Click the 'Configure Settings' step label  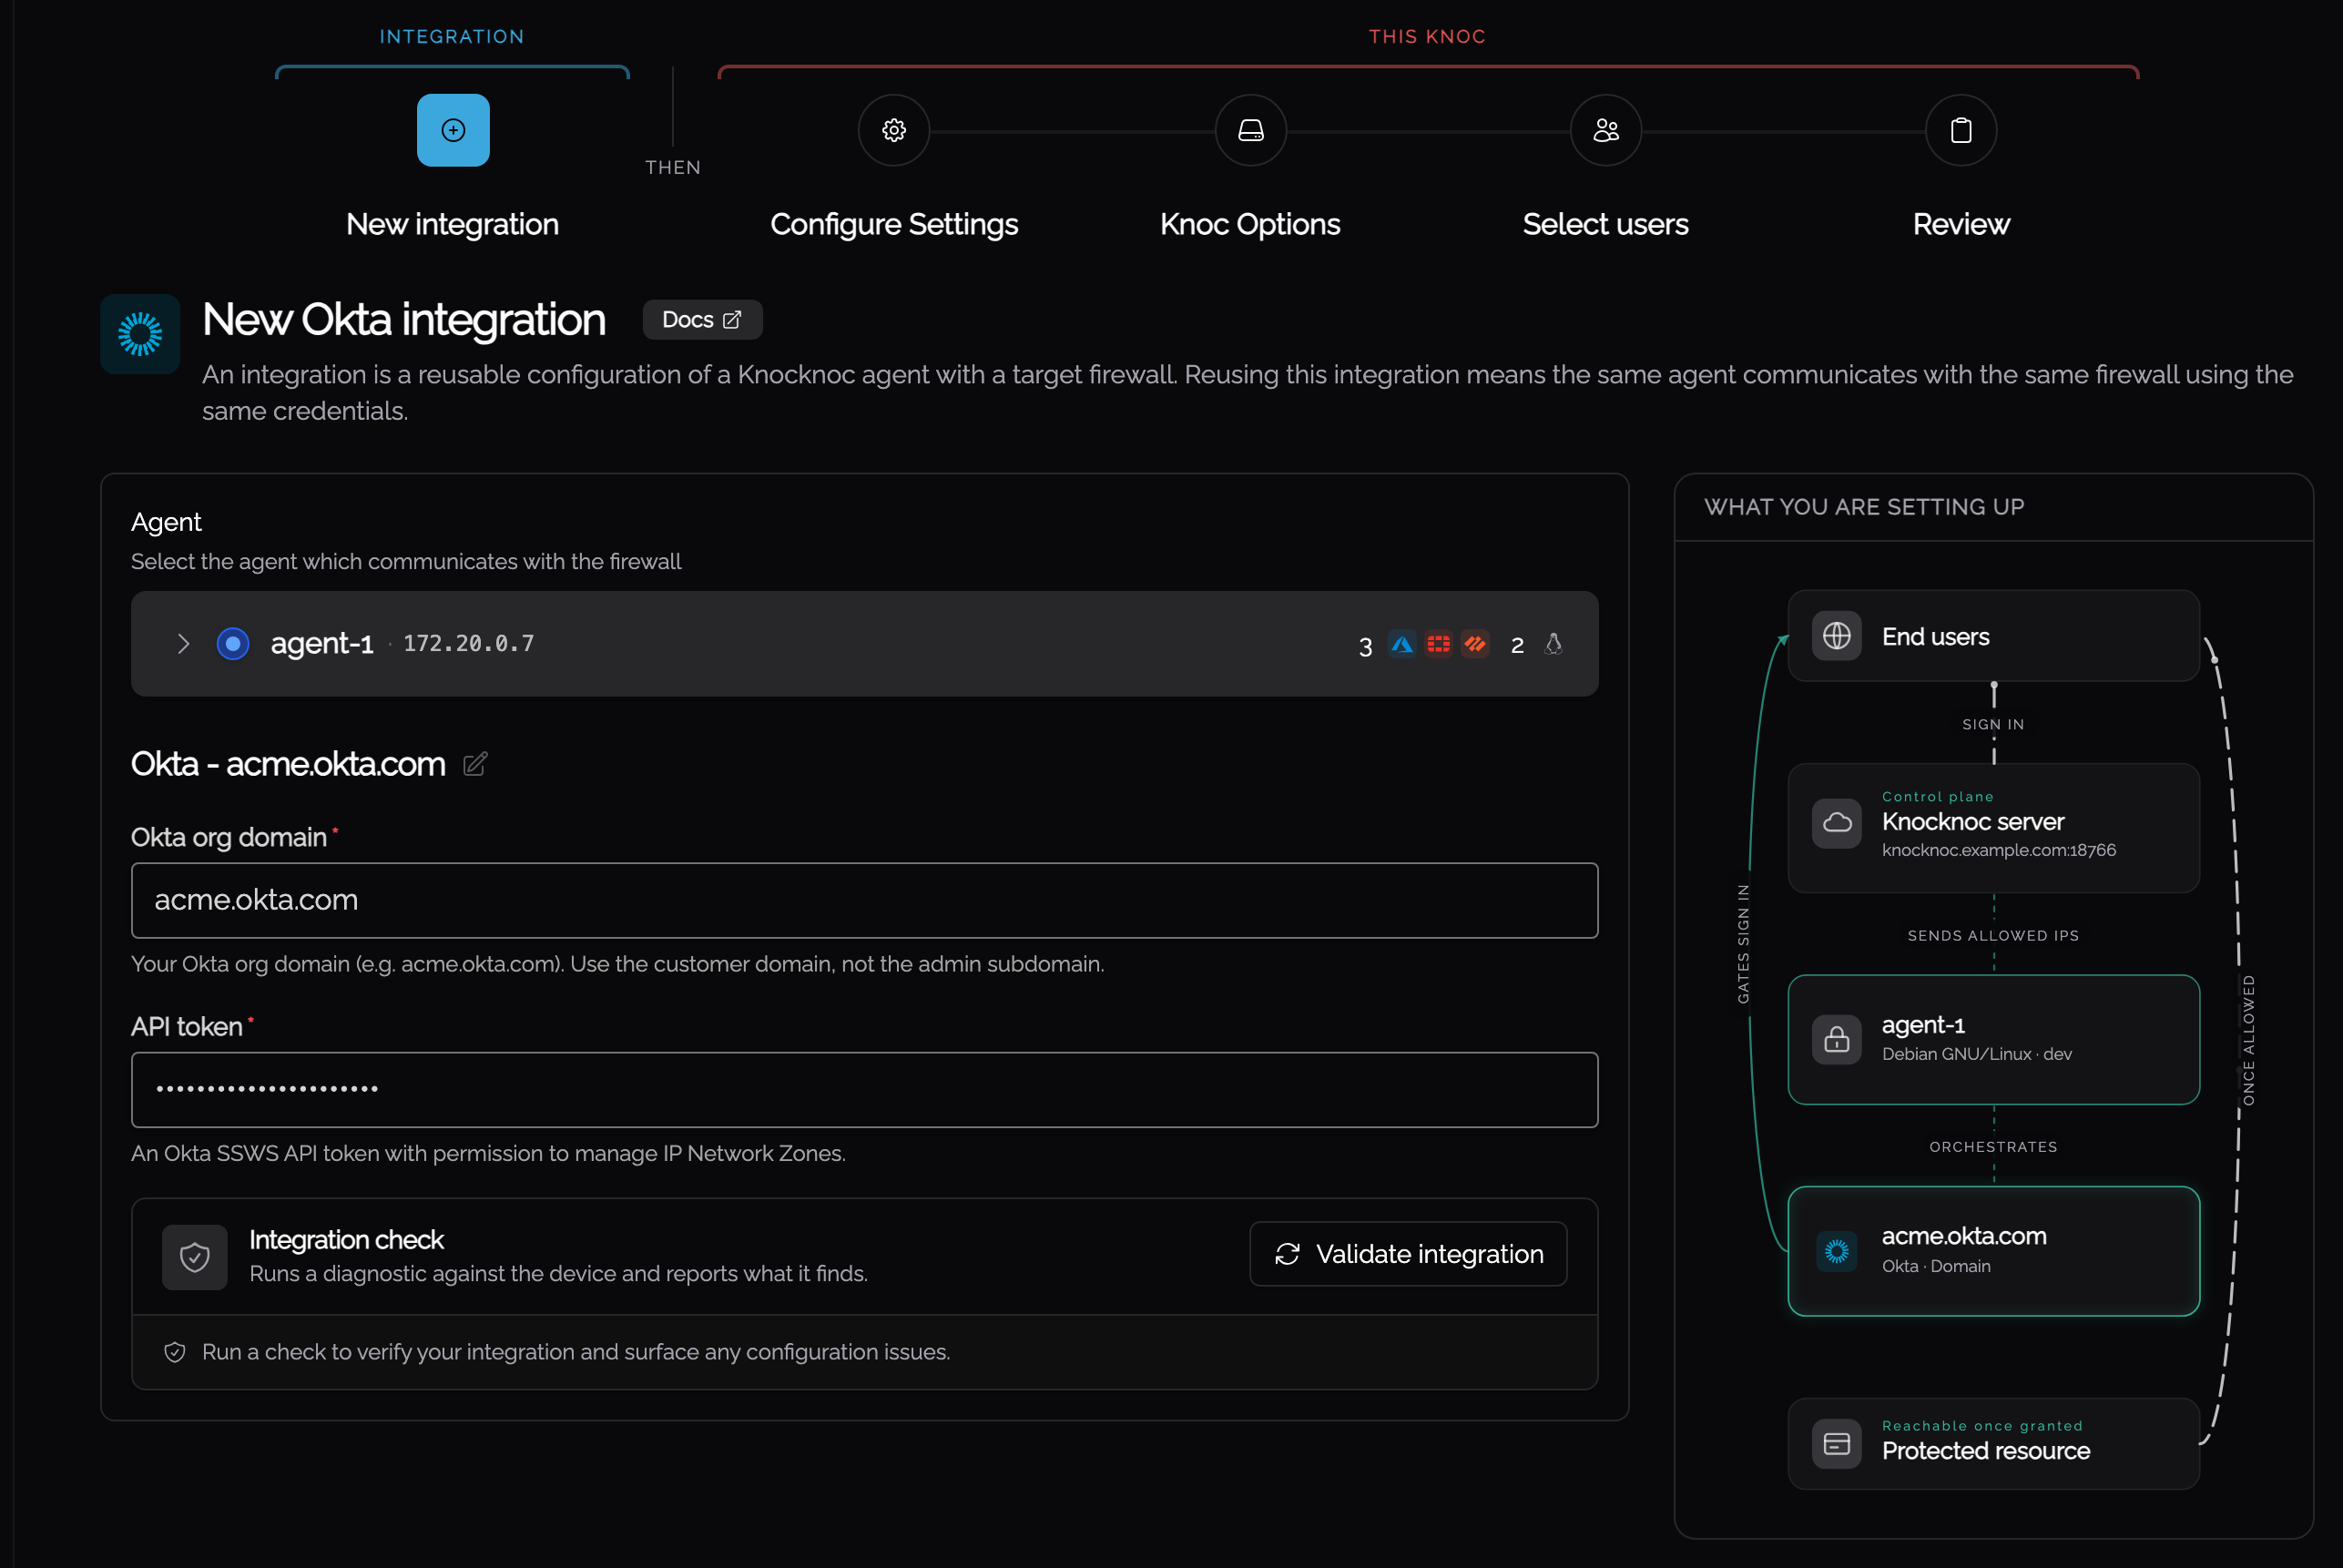(894, 224)
